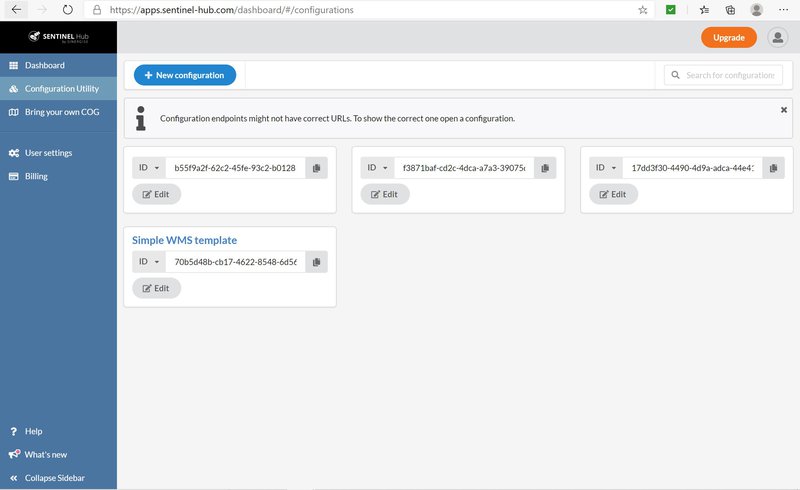Click the padlock site info icon
The image size is (800, 490).
(97, 10)
